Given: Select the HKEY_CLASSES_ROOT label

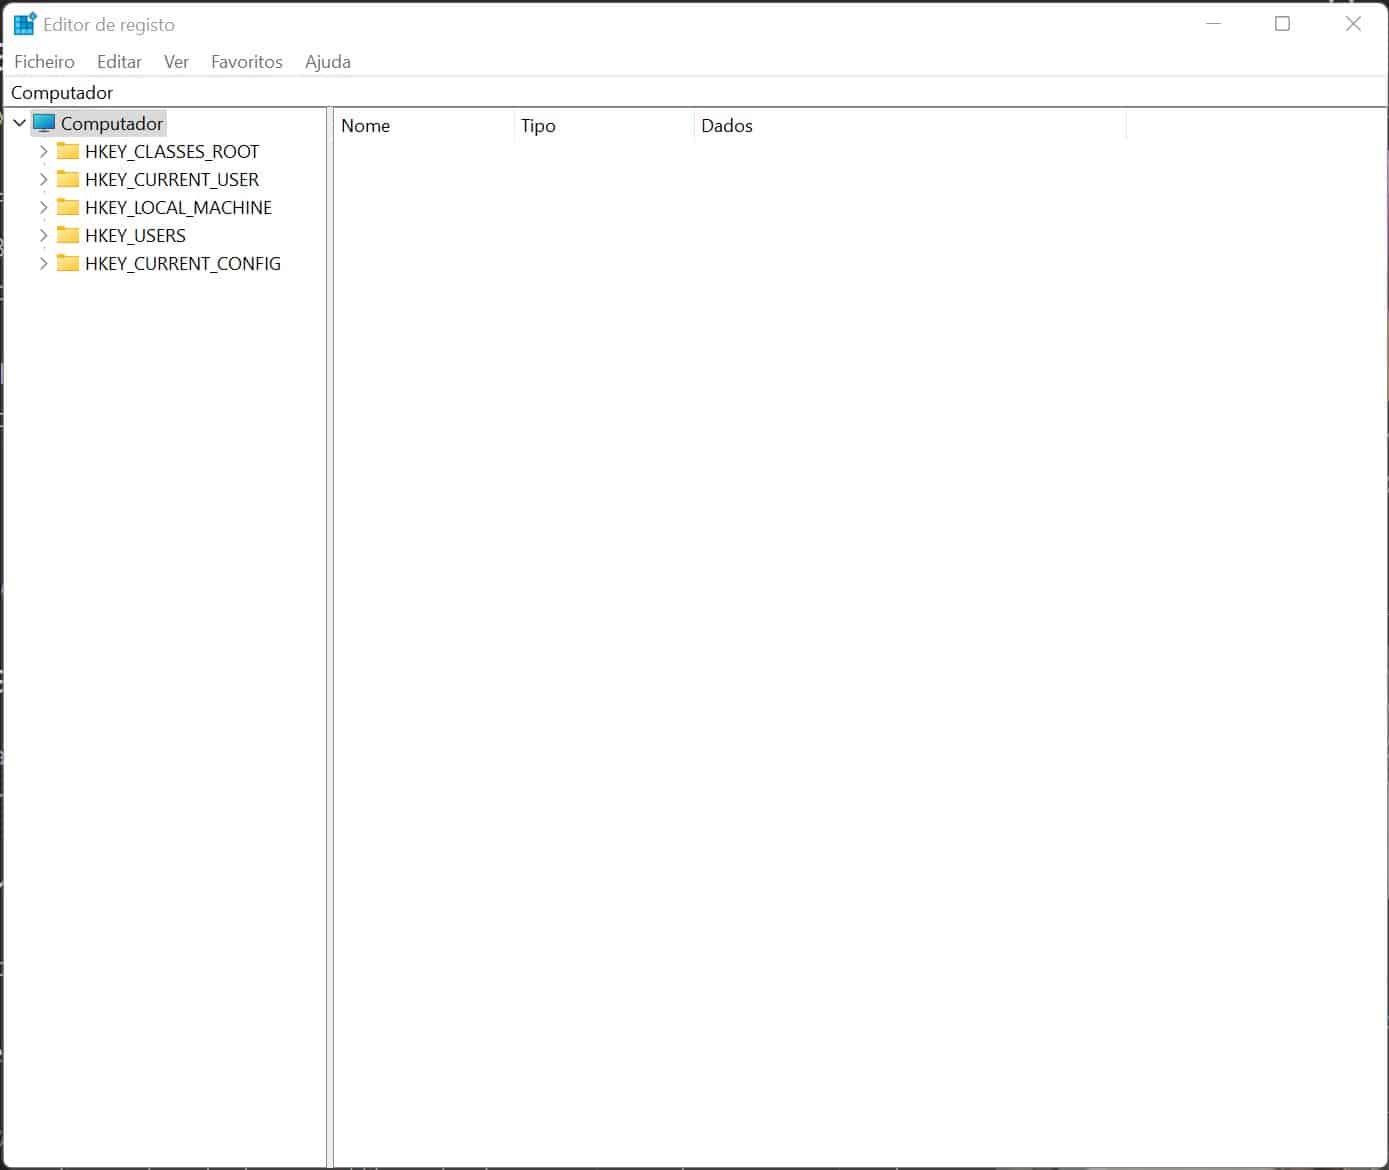Looking at the screenshot, I should pyautogui.click(x=172, y=152).
